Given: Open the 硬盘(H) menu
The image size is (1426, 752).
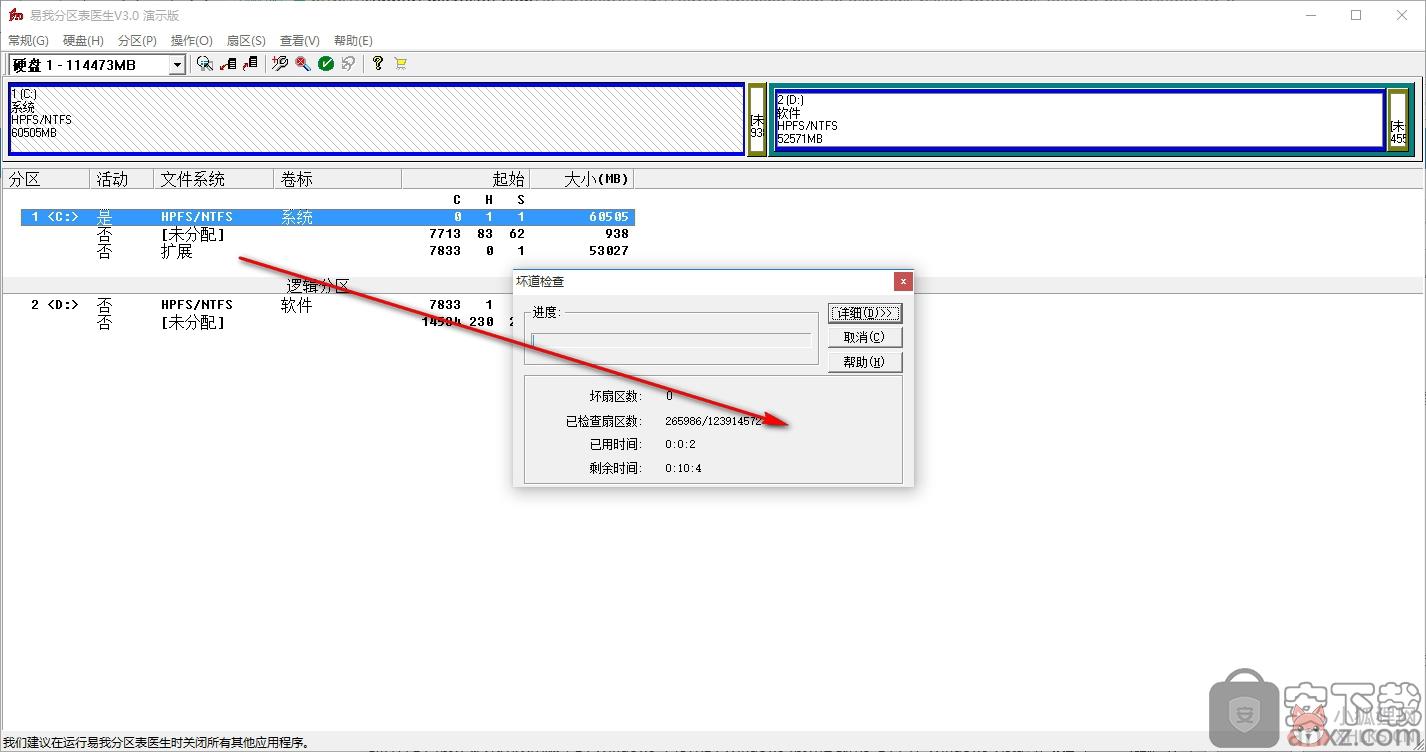Looking at the screenshot, I should (x=83, y=40).
